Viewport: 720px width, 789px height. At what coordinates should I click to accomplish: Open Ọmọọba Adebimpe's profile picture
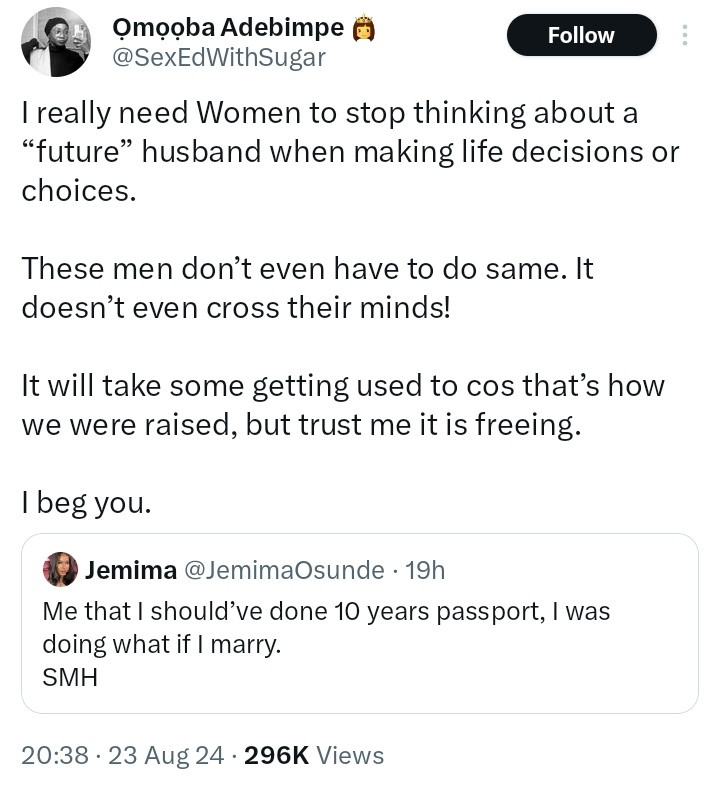tap(54, 42)
